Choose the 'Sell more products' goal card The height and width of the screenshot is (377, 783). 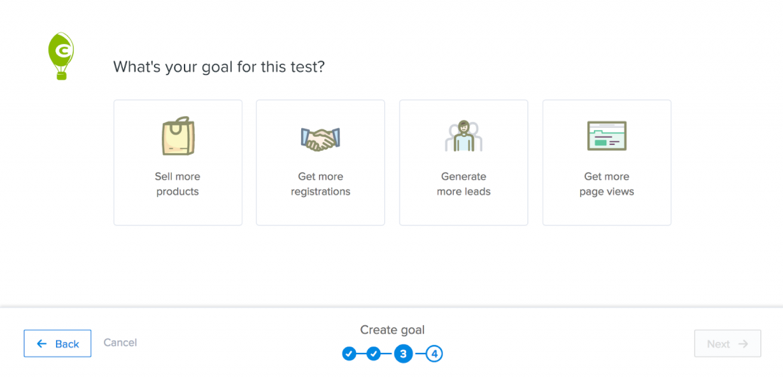click(x=178, y=162)
